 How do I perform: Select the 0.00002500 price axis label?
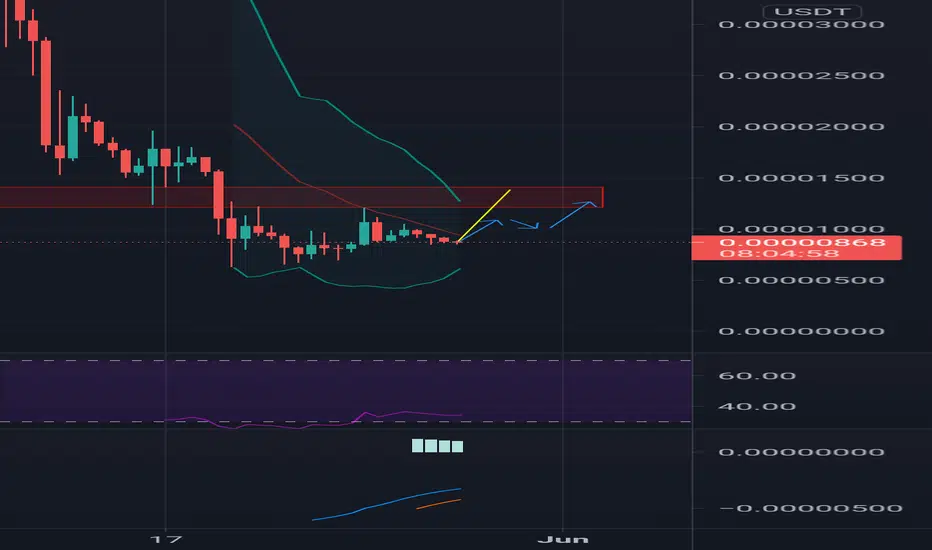point(801,76)
